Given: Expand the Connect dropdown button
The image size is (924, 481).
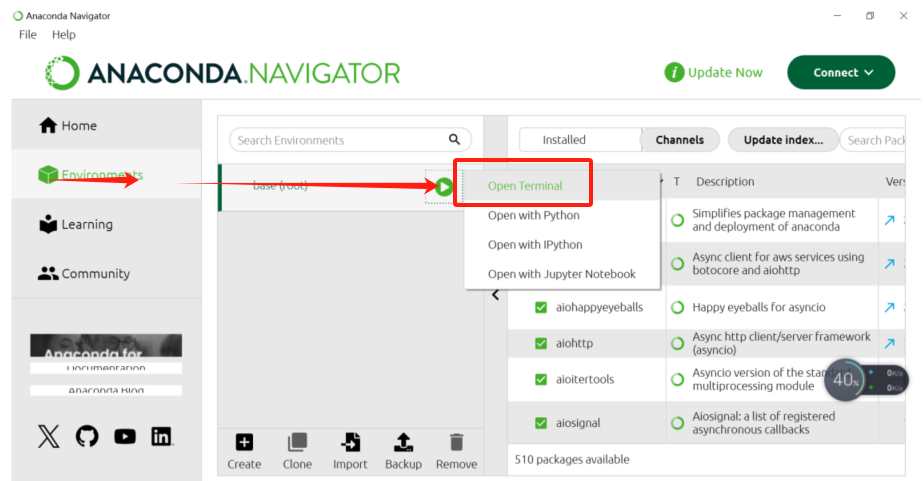Looking at the screenshot, I should pos(841,73).
